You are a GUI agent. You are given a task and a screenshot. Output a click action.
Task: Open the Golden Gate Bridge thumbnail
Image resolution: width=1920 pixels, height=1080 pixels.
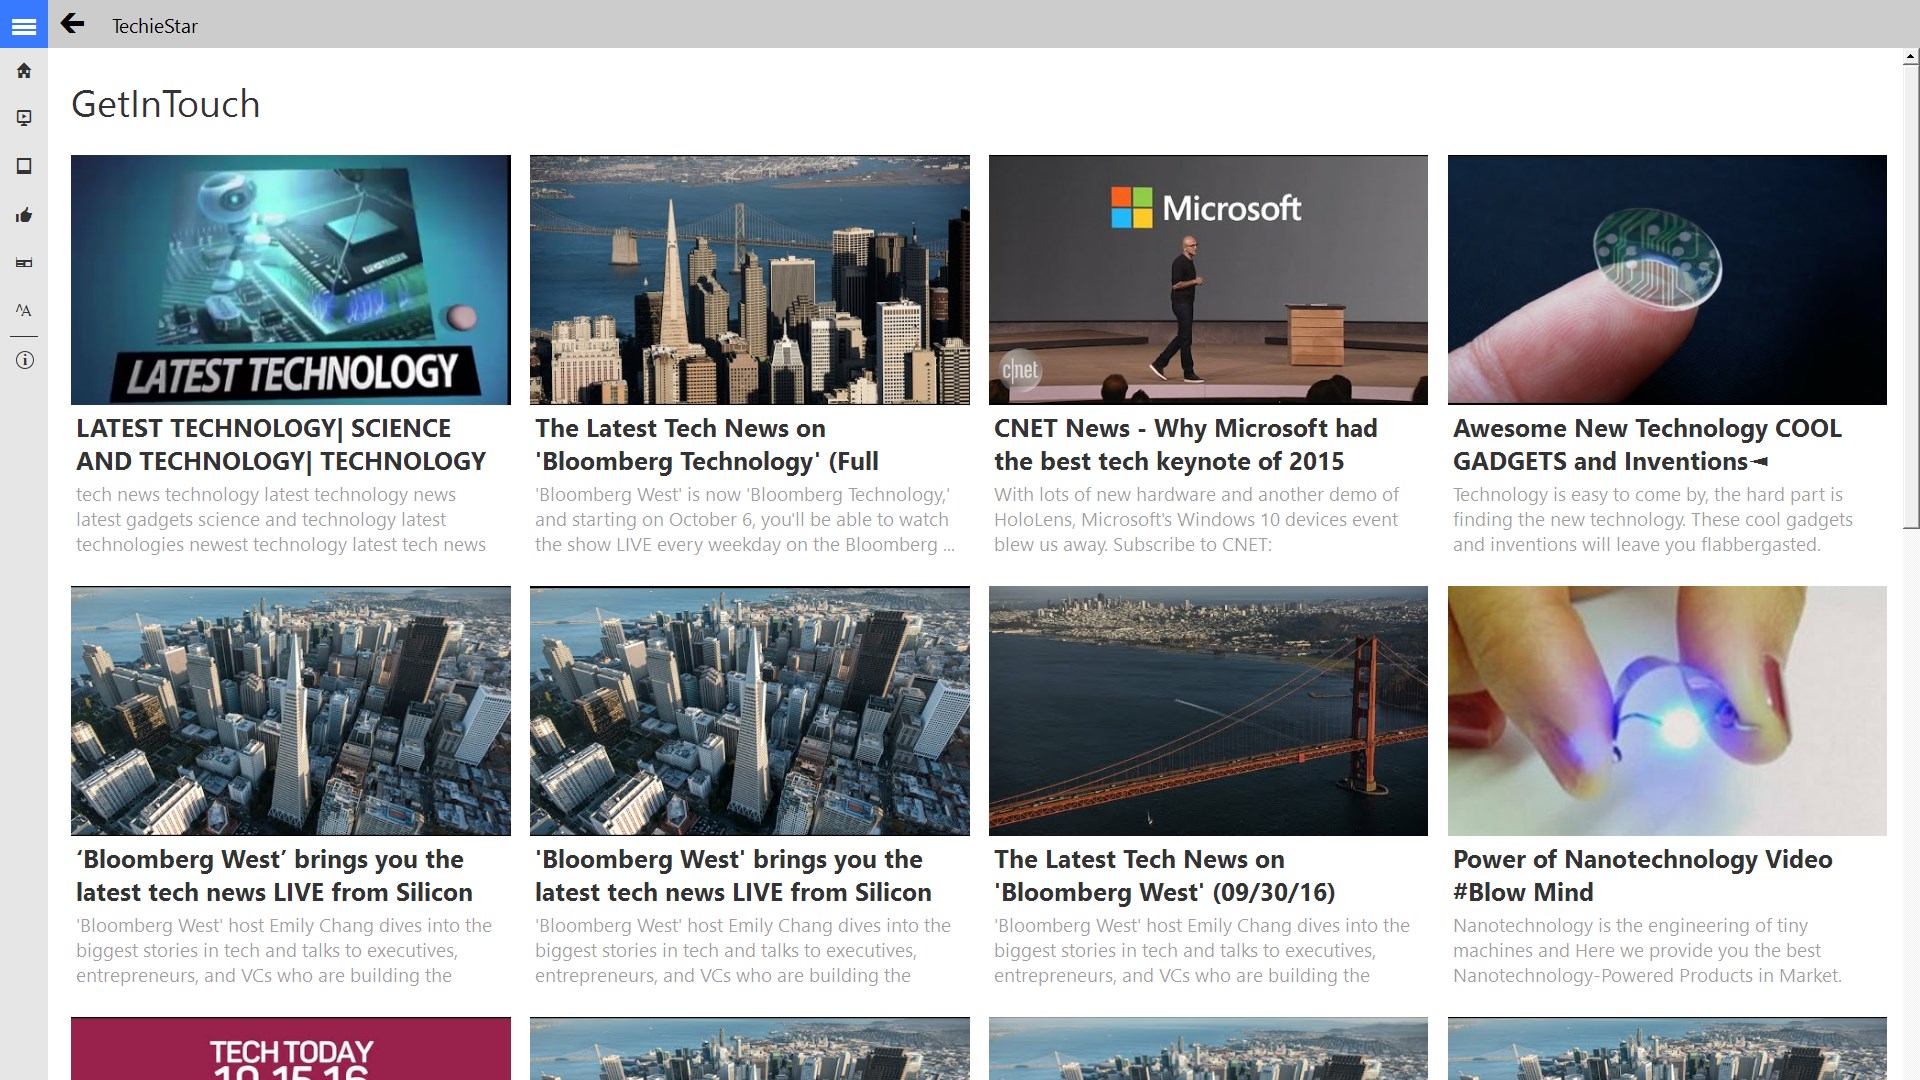(1208, 710)
